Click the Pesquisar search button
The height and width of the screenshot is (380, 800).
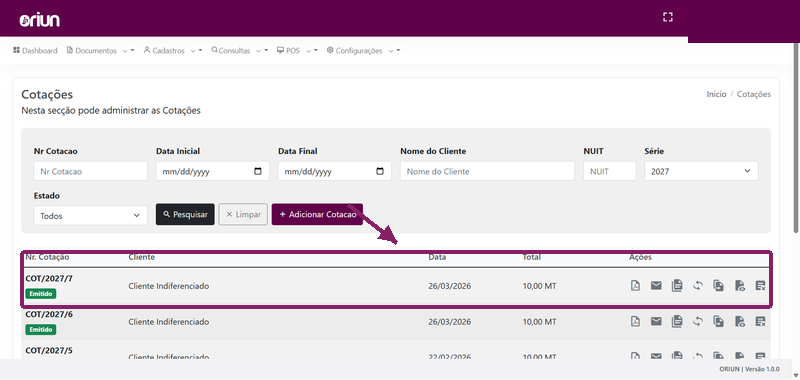coord(185,214)
